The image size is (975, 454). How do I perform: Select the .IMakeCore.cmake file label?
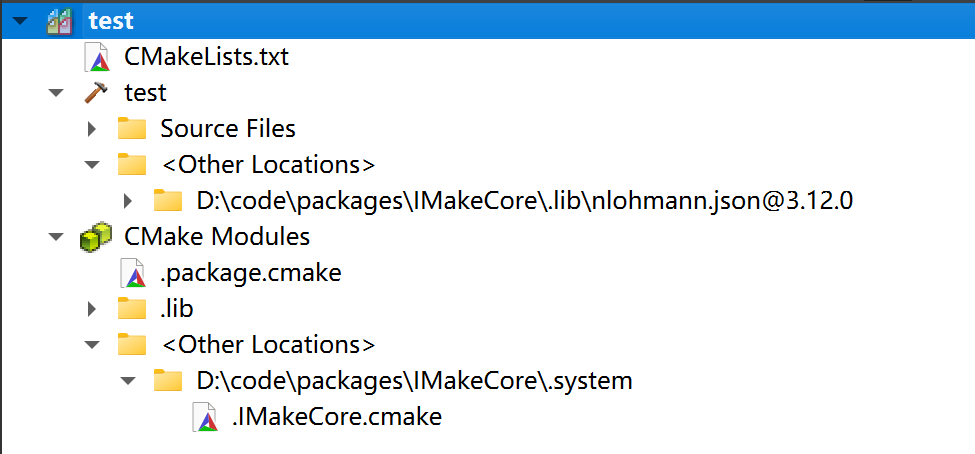click(x=336, y=417)
